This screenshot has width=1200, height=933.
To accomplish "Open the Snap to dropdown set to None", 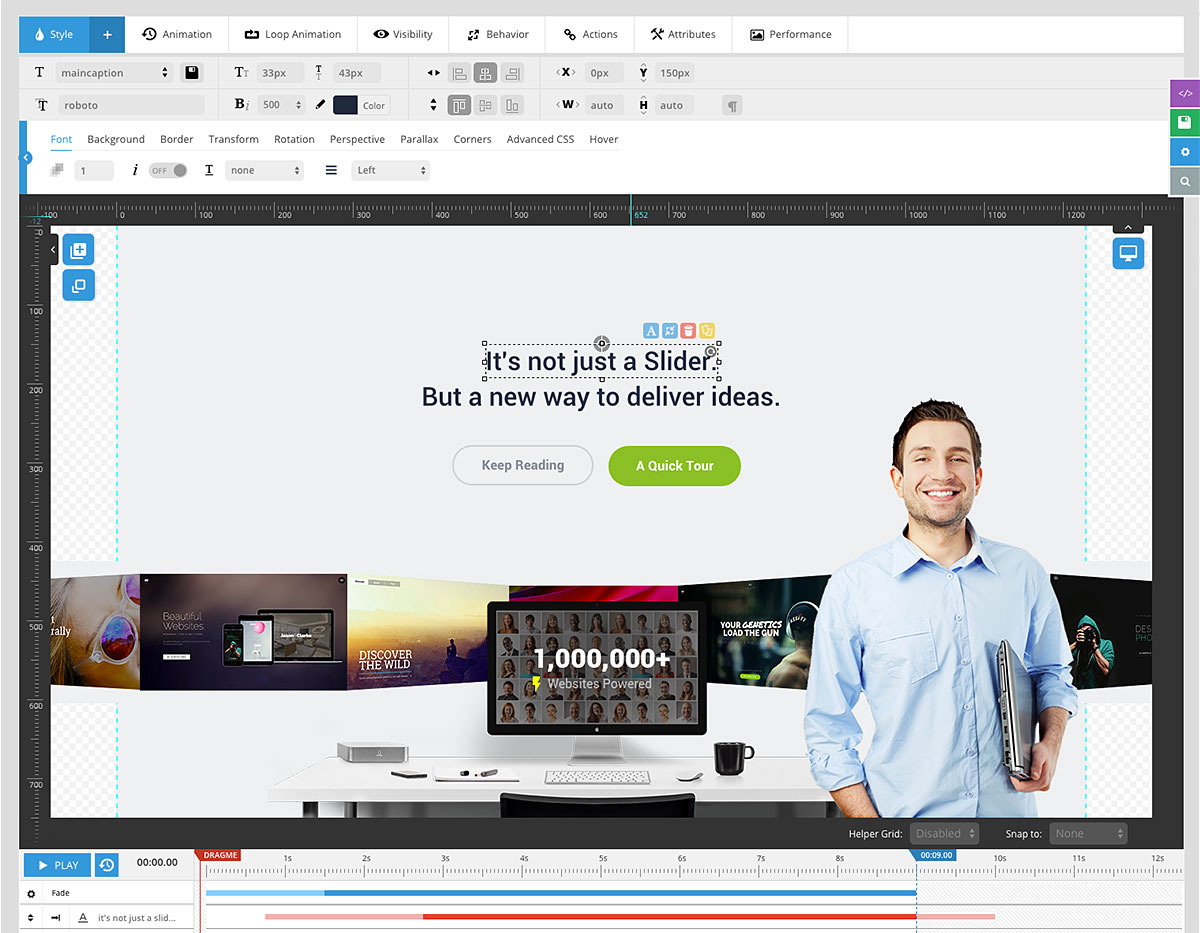I will point(1088,832).
